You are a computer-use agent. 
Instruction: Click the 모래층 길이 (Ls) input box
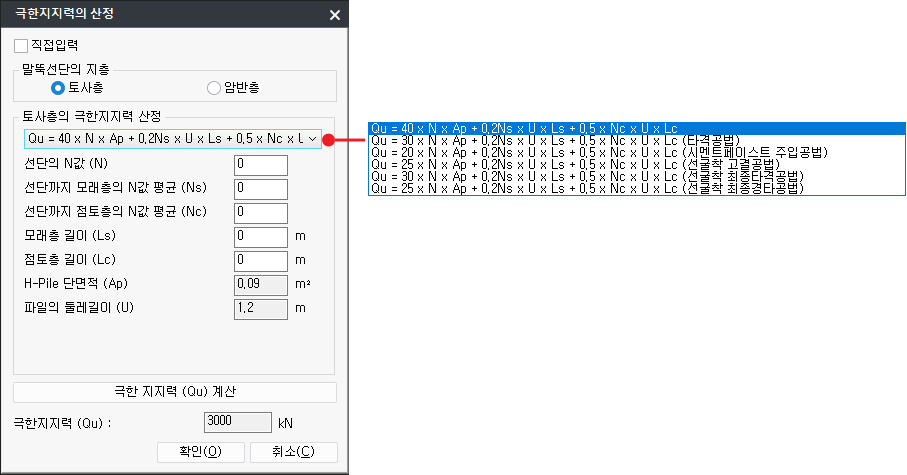(x=261, y=237)
